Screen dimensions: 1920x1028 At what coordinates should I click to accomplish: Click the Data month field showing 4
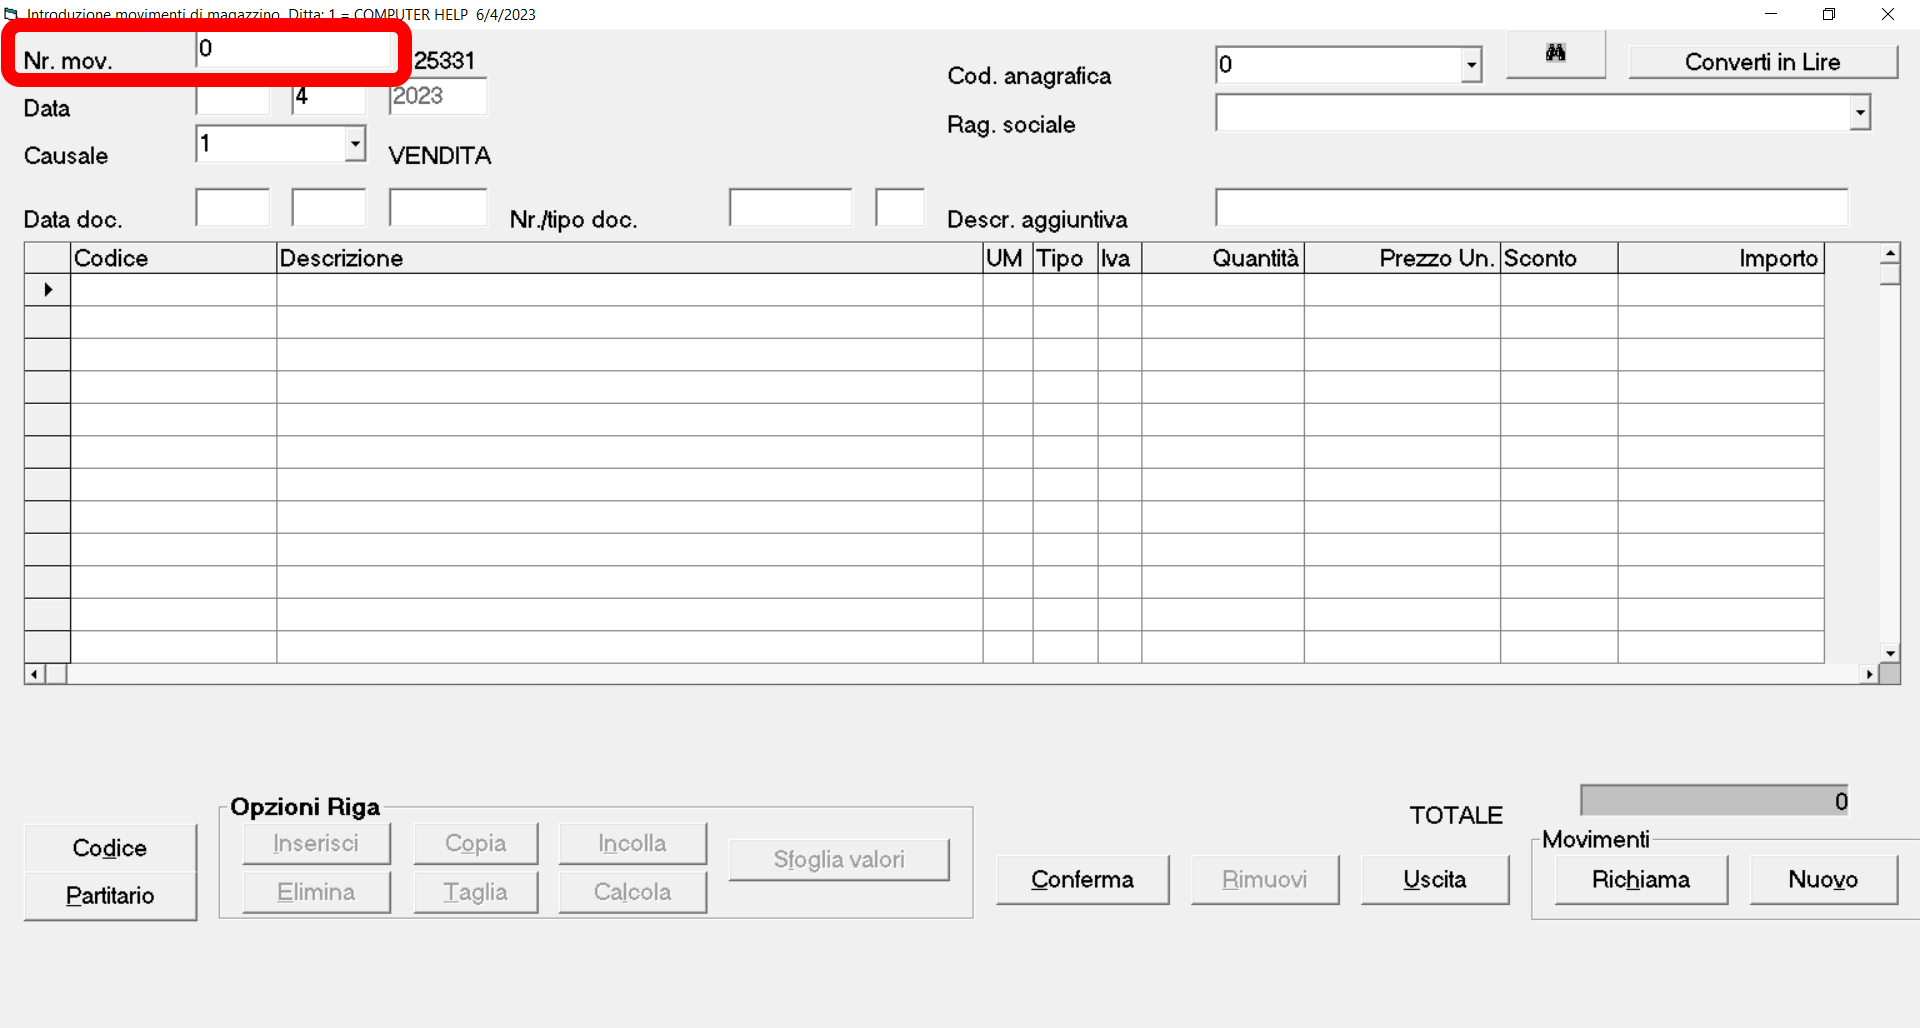pos(329,97)
